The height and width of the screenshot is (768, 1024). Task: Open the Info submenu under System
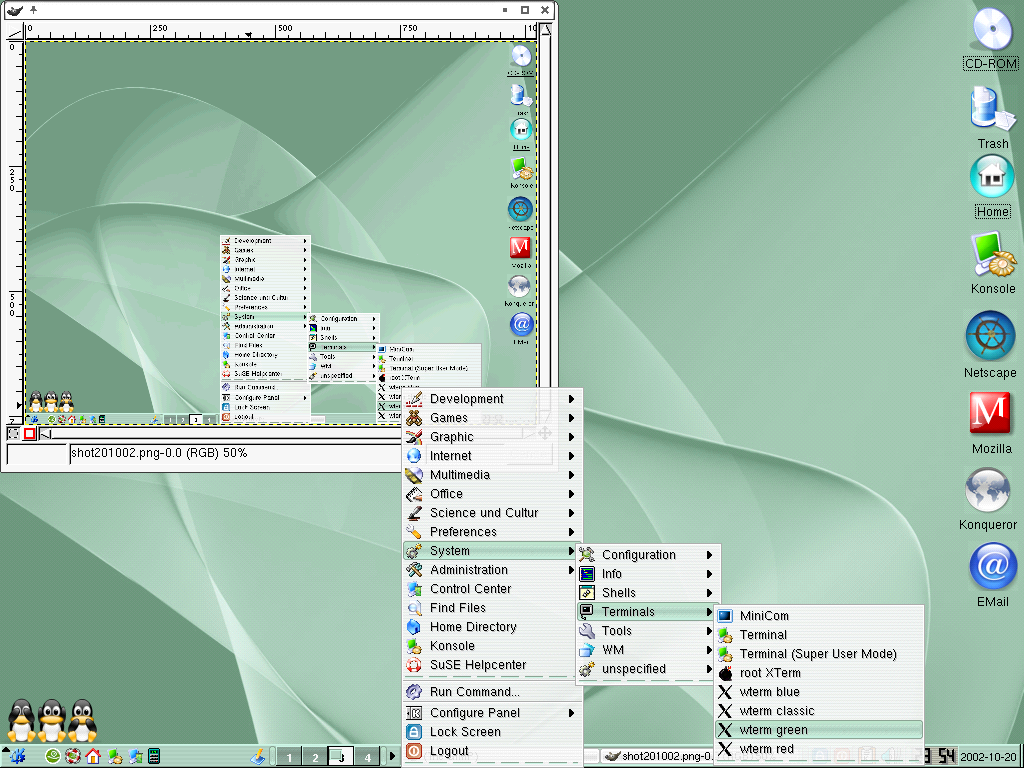point(647,573)
